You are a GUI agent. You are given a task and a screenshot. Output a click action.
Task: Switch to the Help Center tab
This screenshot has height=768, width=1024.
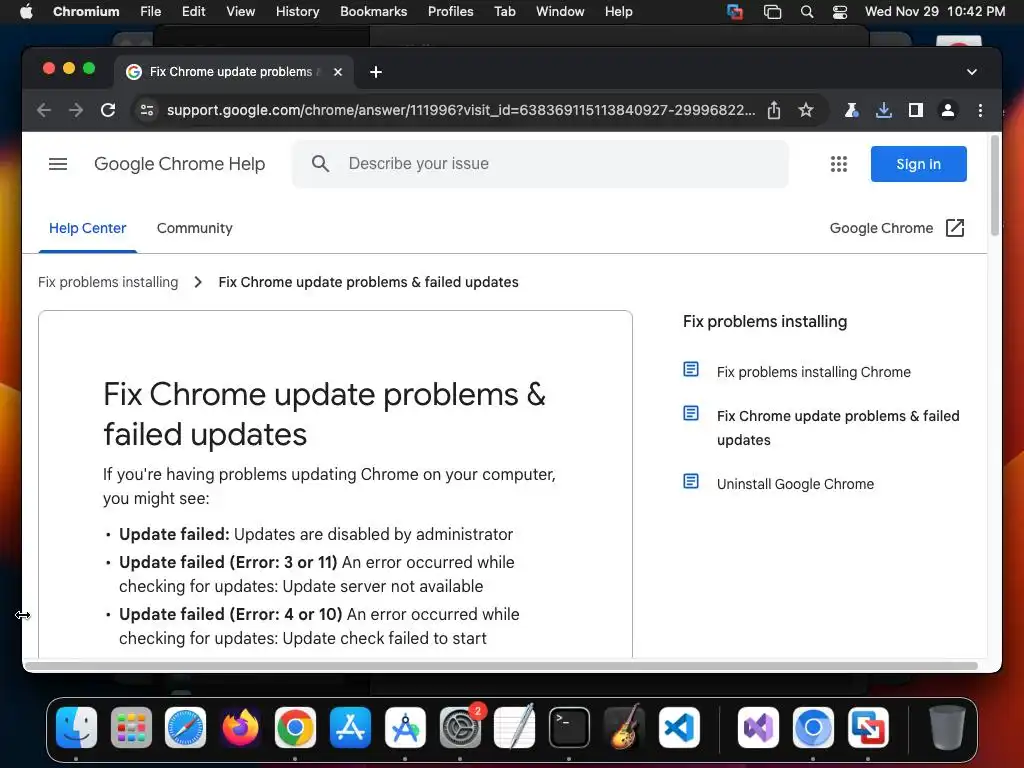pos(88,228)
